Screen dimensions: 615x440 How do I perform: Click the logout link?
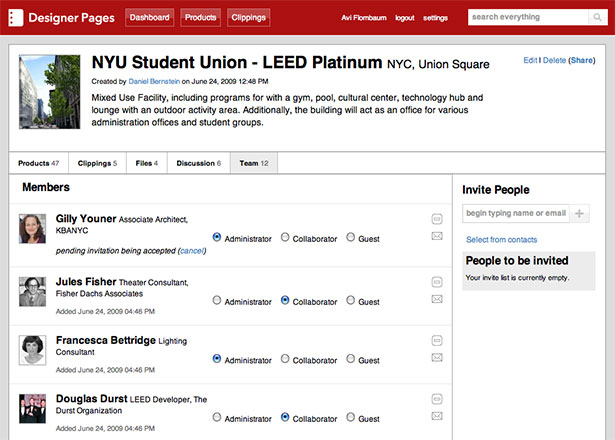[x=404, y=18]
